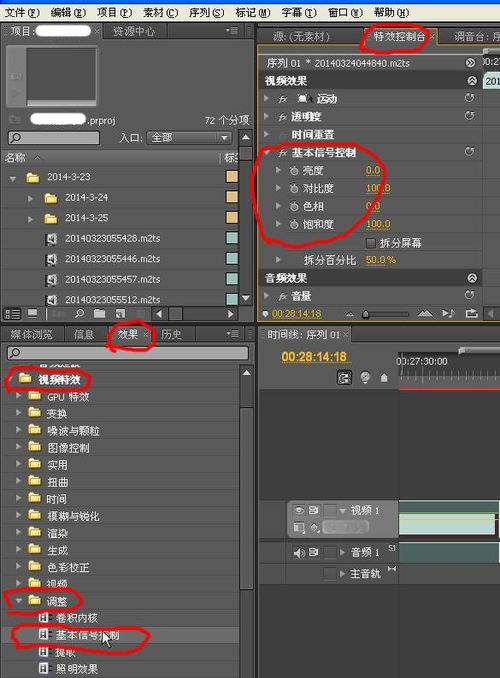Click the stopwatch icon next to 亮度

[294, 171]
